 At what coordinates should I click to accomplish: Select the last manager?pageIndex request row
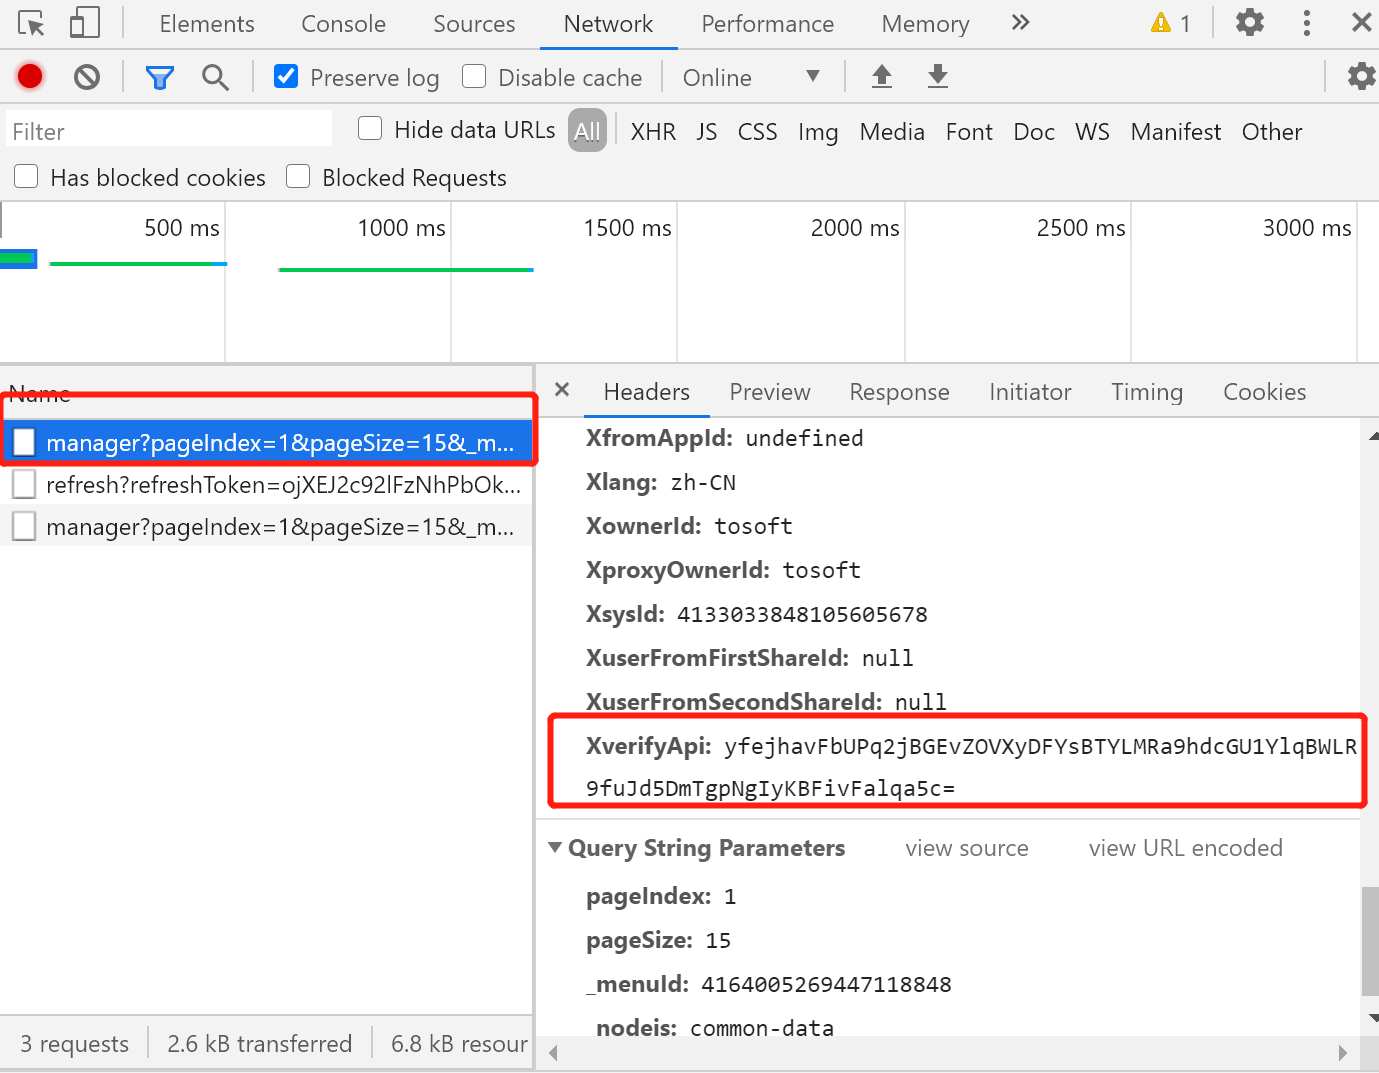coord(266,527)
